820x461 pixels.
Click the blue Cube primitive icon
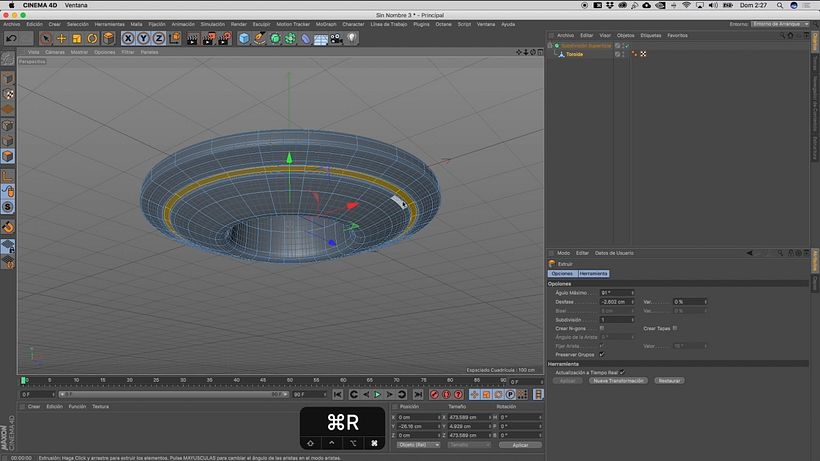click(244, 38)
